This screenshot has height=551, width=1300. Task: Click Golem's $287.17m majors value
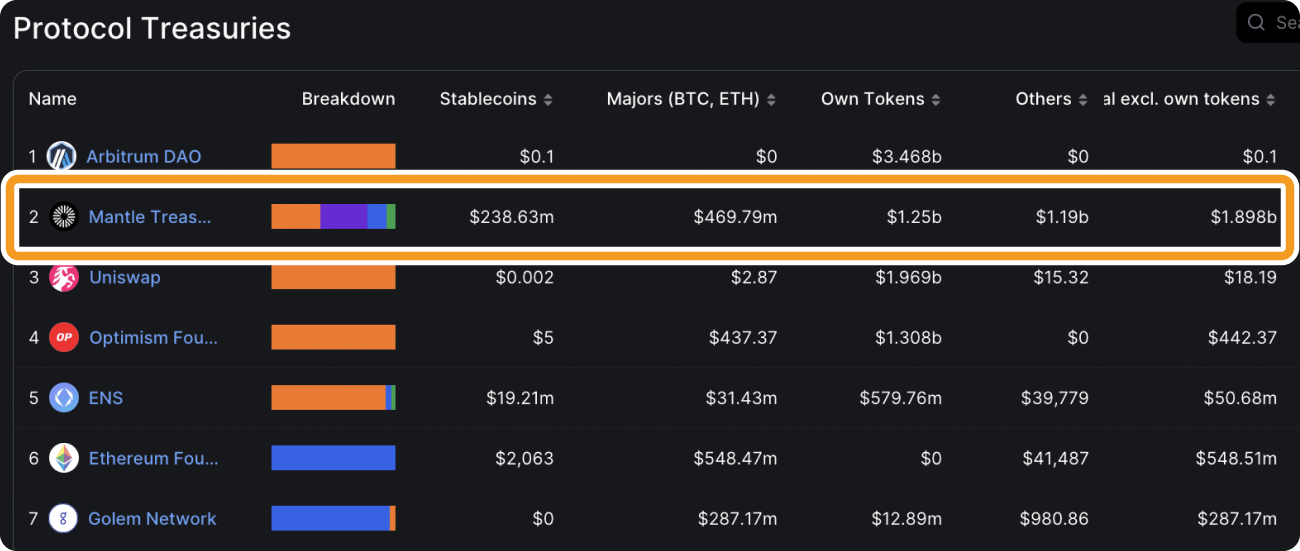click(738, 519)
